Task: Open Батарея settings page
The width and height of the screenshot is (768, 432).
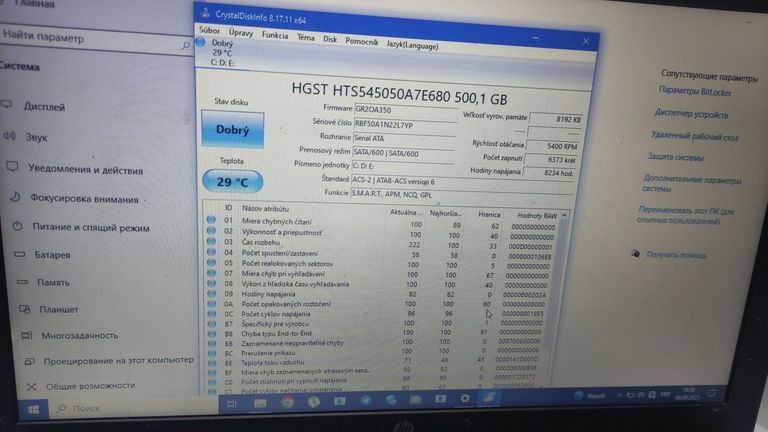Action: (x=52, y=255)
